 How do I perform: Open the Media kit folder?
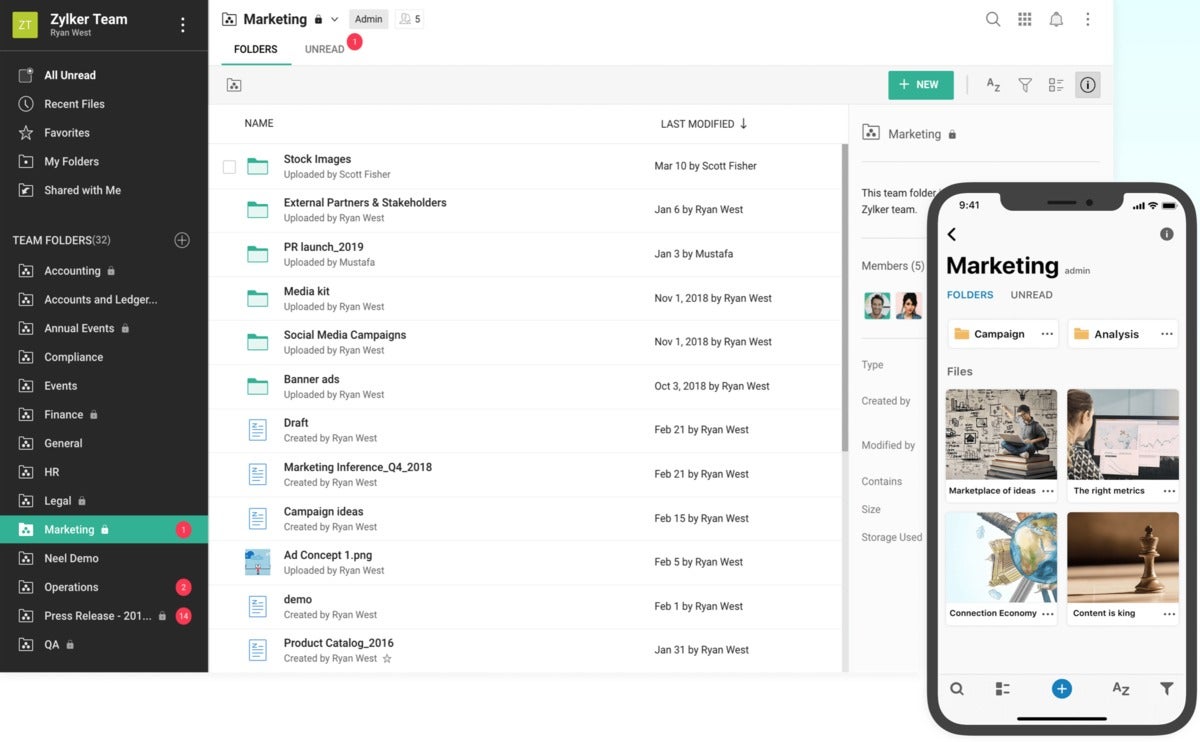(x=306, y=291)
